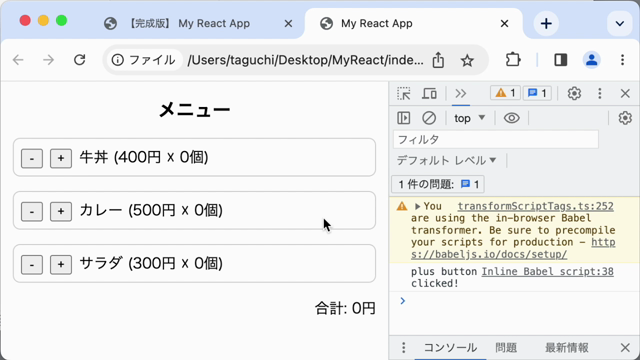This screenshot has width=640, height=360.
Task: Decrease カレー quantity with minus button
Action: click(x=32, y=211)
